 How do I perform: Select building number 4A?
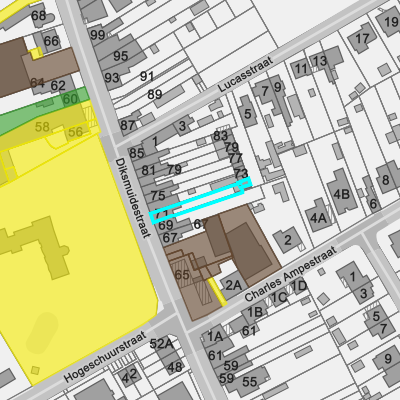pyautogui.click(x=318, y=216)
